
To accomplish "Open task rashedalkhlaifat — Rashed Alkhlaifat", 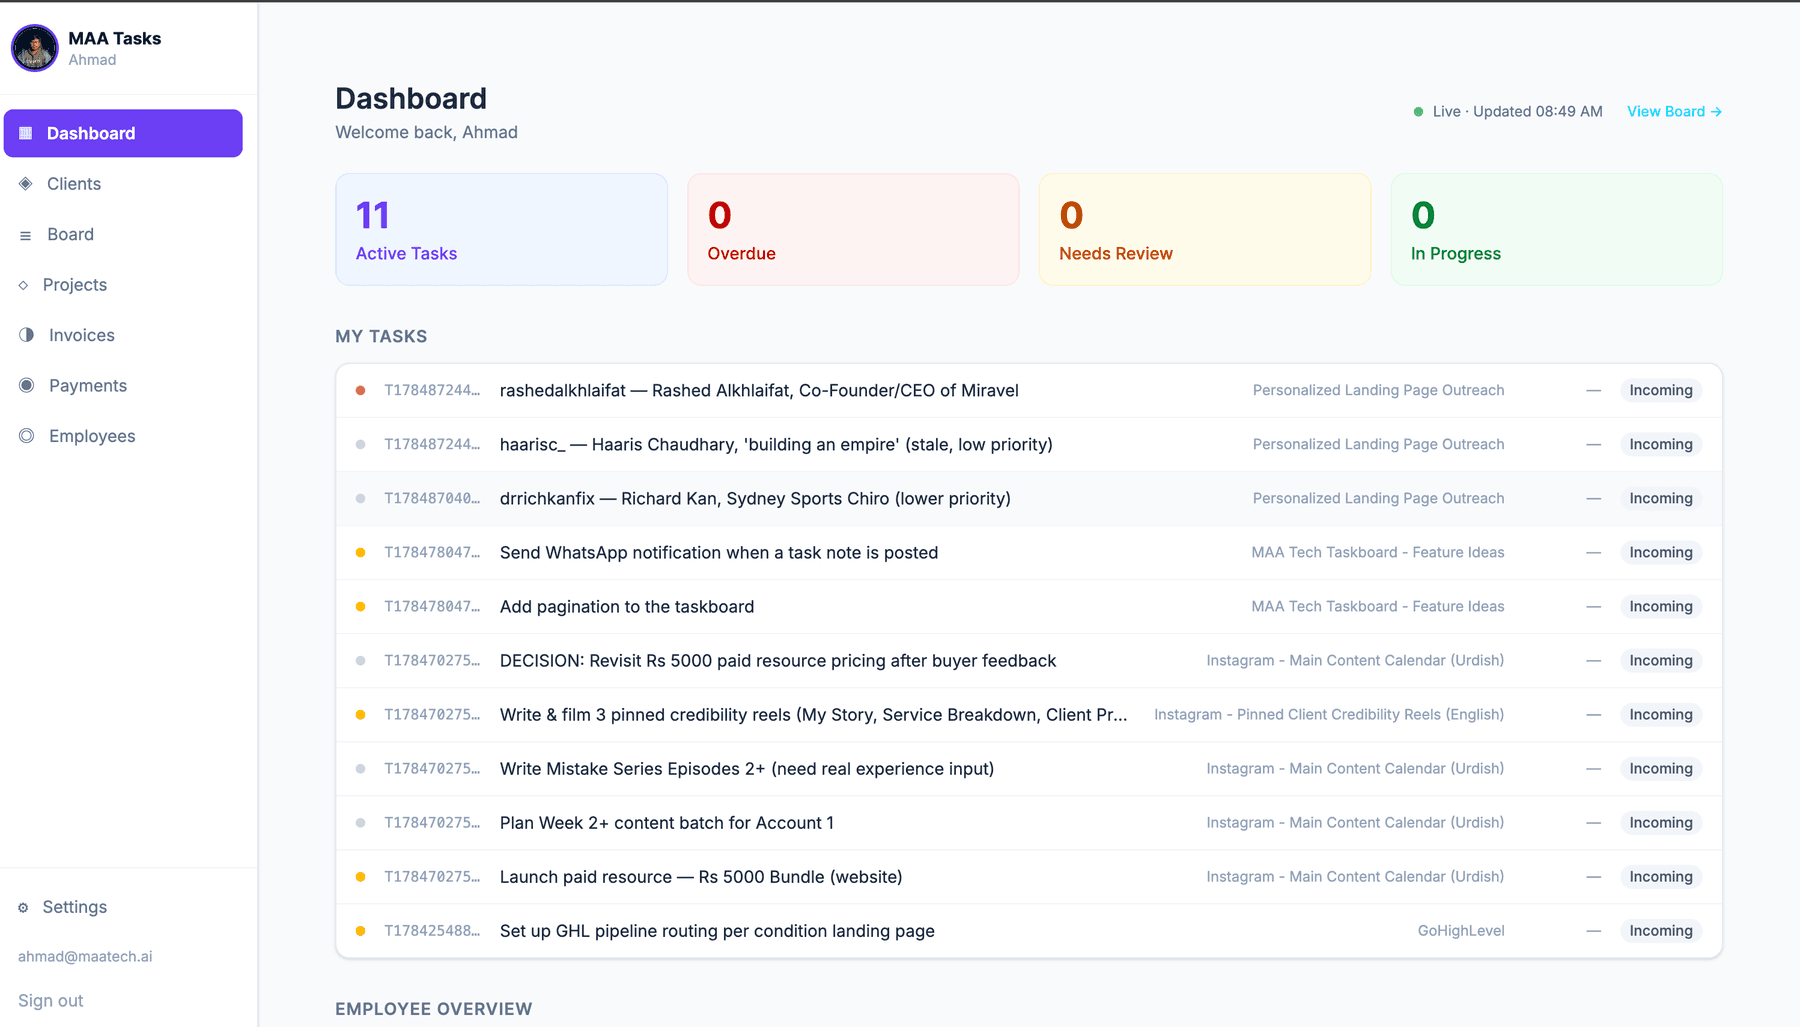I will (x=1029, y=390).
